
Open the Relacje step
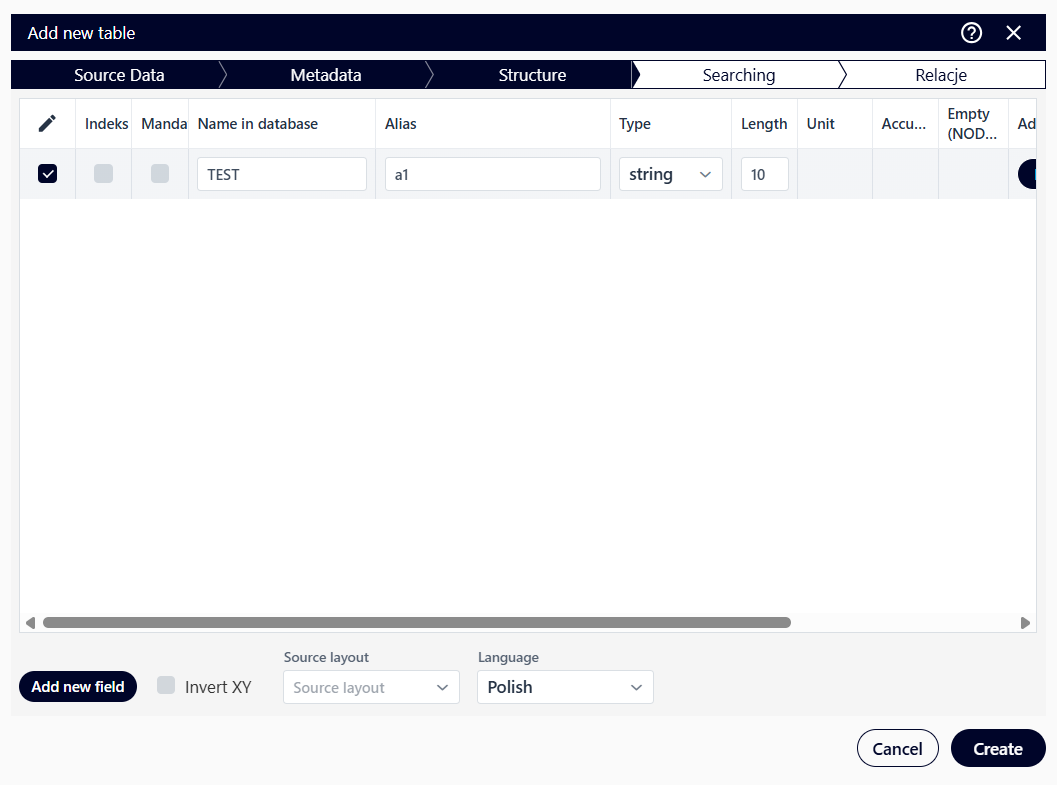click(x=940, y=75)
